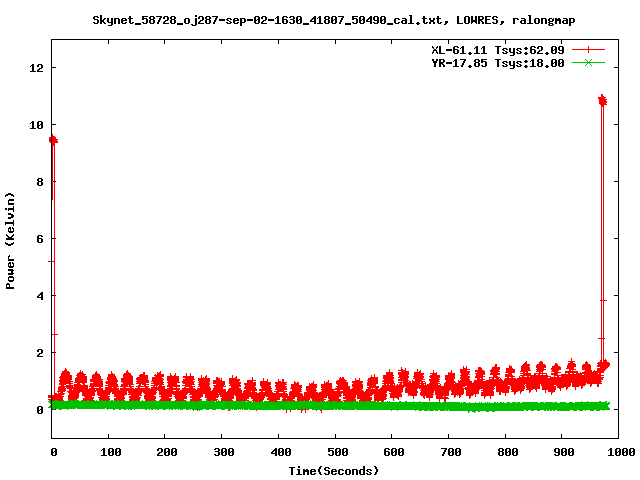Click x-axis tick label 800
Screen dimensions: 640x480
click(507, 452)
